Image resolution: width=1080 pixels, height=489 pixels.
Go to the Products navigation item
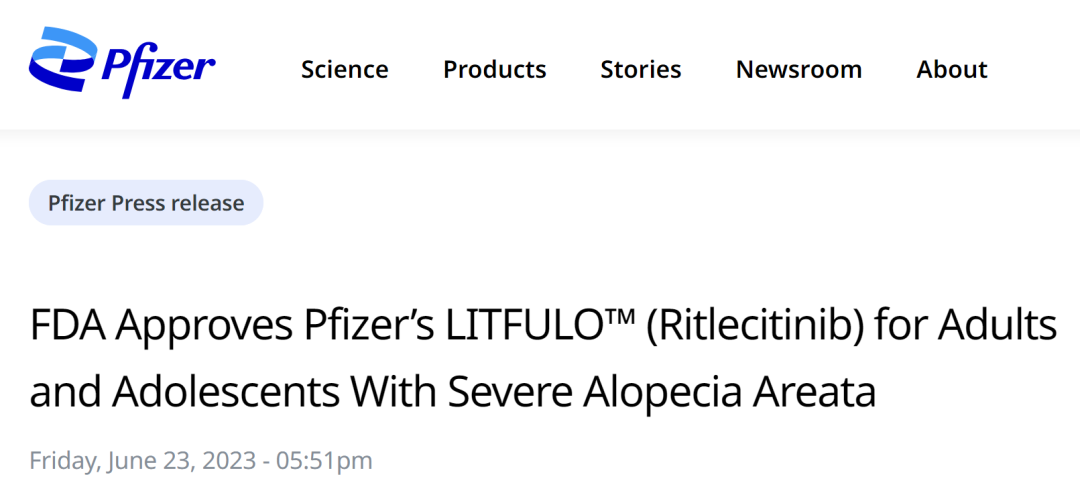pos(495,70)
